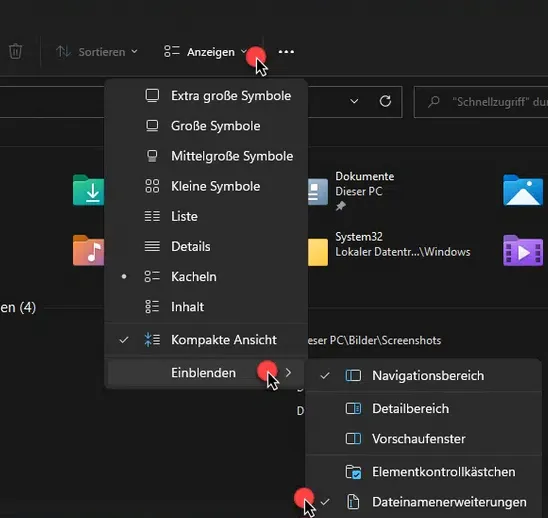Viewport: 548px width, 518px height.
Task: Collapse the Anzeigen dropdown menu
Action: (x=206, y=52)
